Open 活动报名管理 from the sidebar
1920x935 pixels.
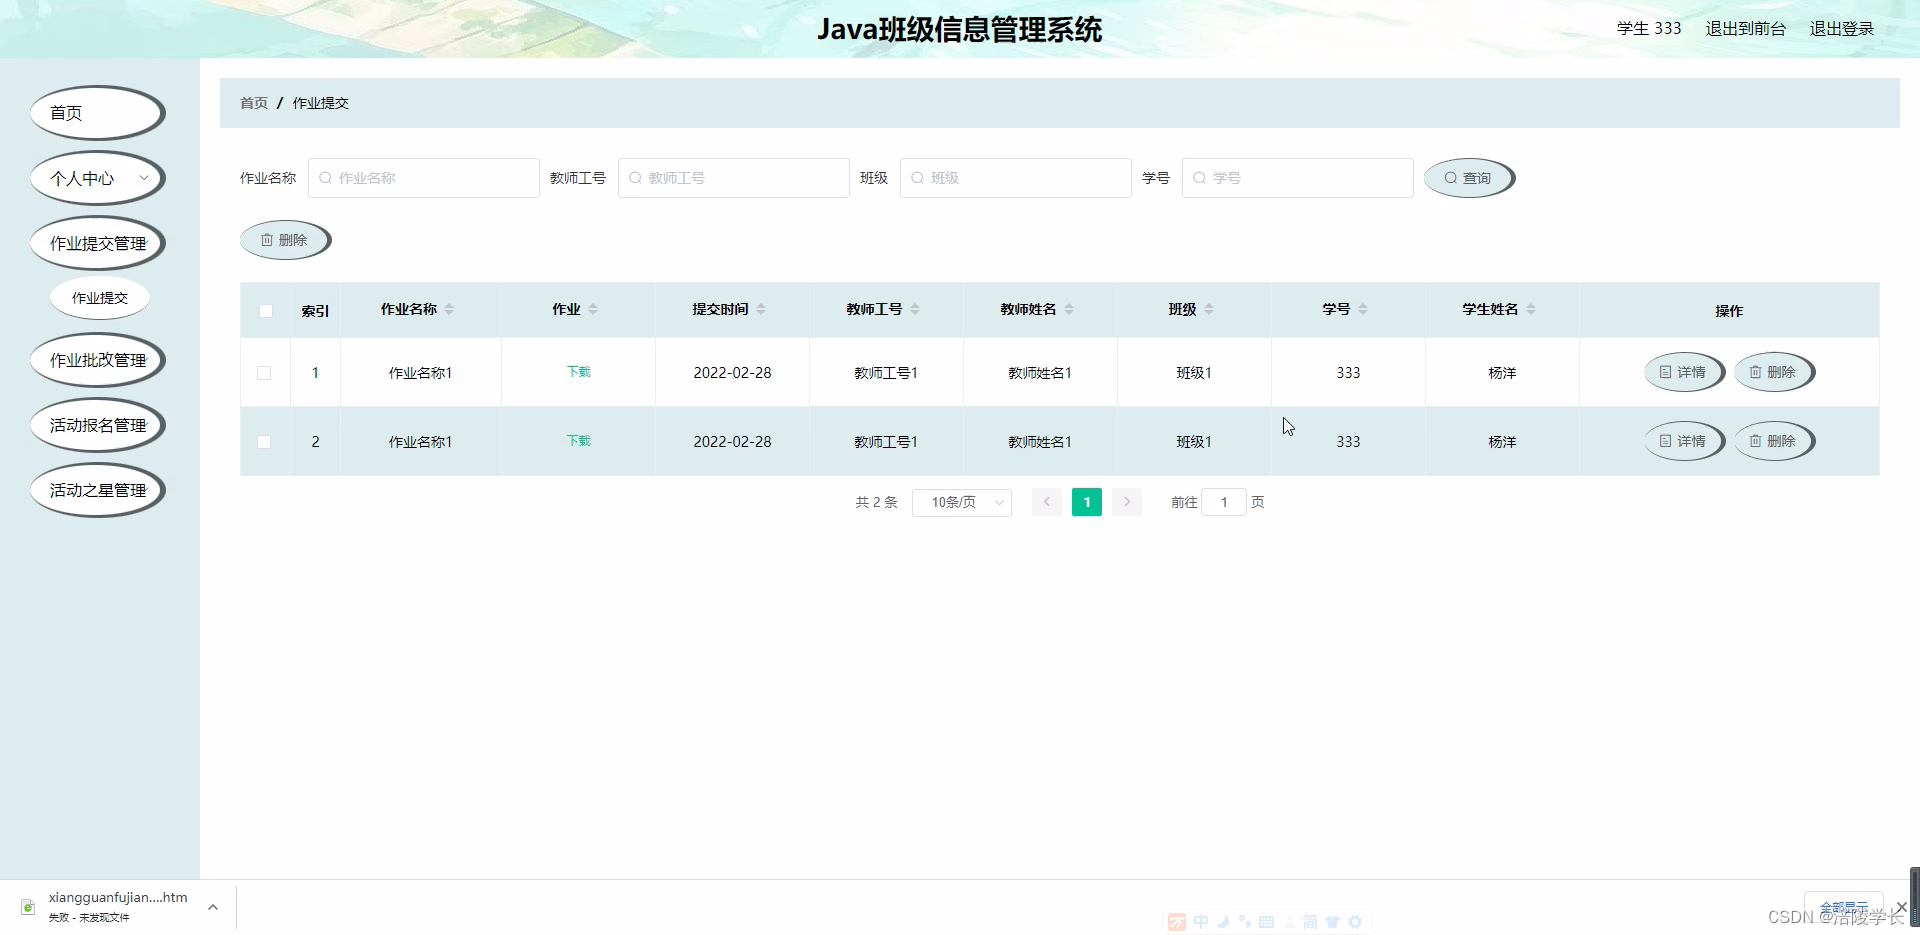tap(97, 424)
